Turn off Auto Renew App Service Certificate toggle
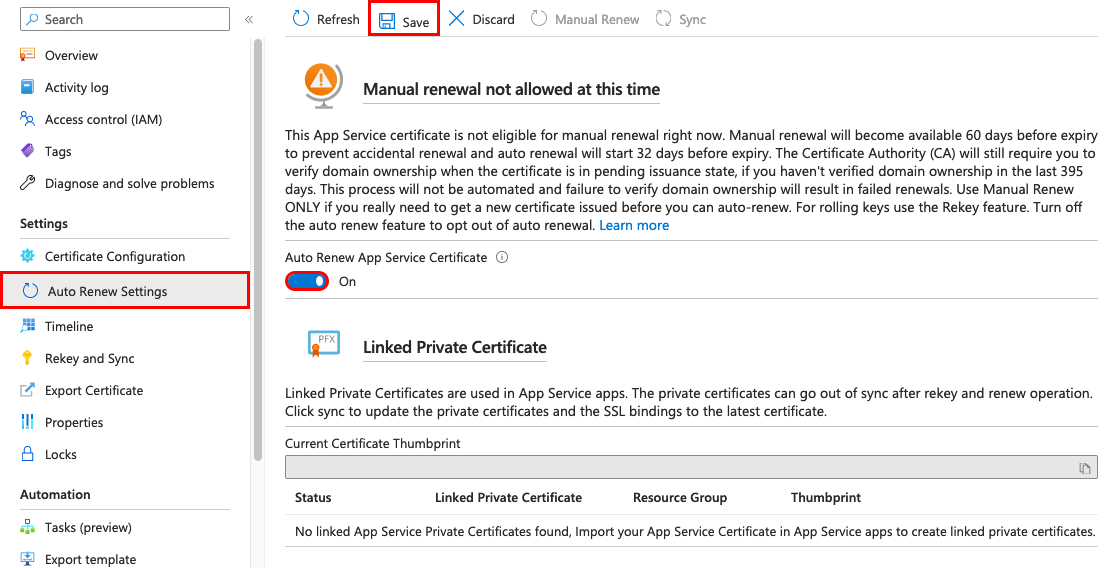Image resolution: width=1118 pixels, height=568 pixels. pyautogui.click(x=307, y=282)
